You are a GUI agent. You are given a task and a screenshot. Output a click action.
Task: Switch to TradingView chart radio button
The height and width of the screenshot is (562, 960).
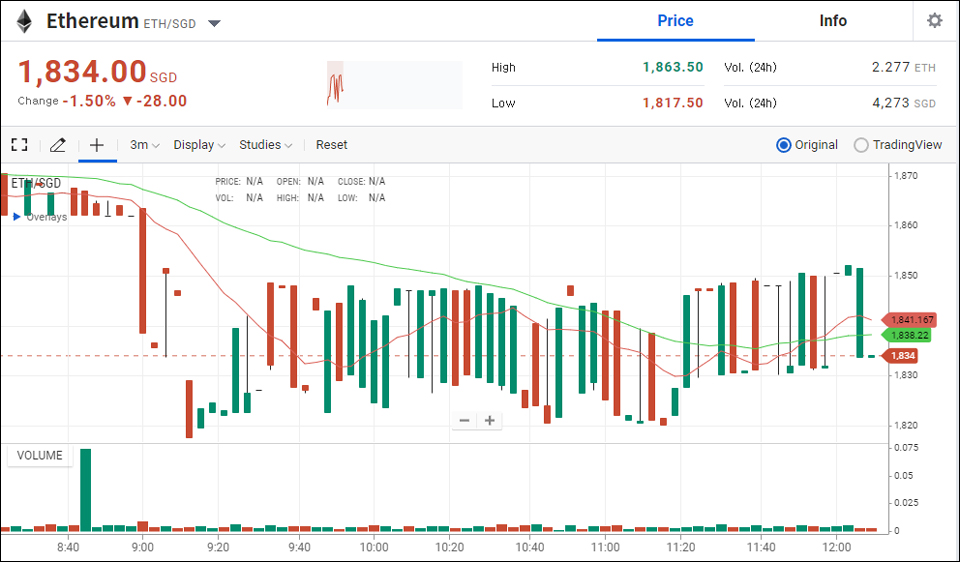tap(861, 145)
